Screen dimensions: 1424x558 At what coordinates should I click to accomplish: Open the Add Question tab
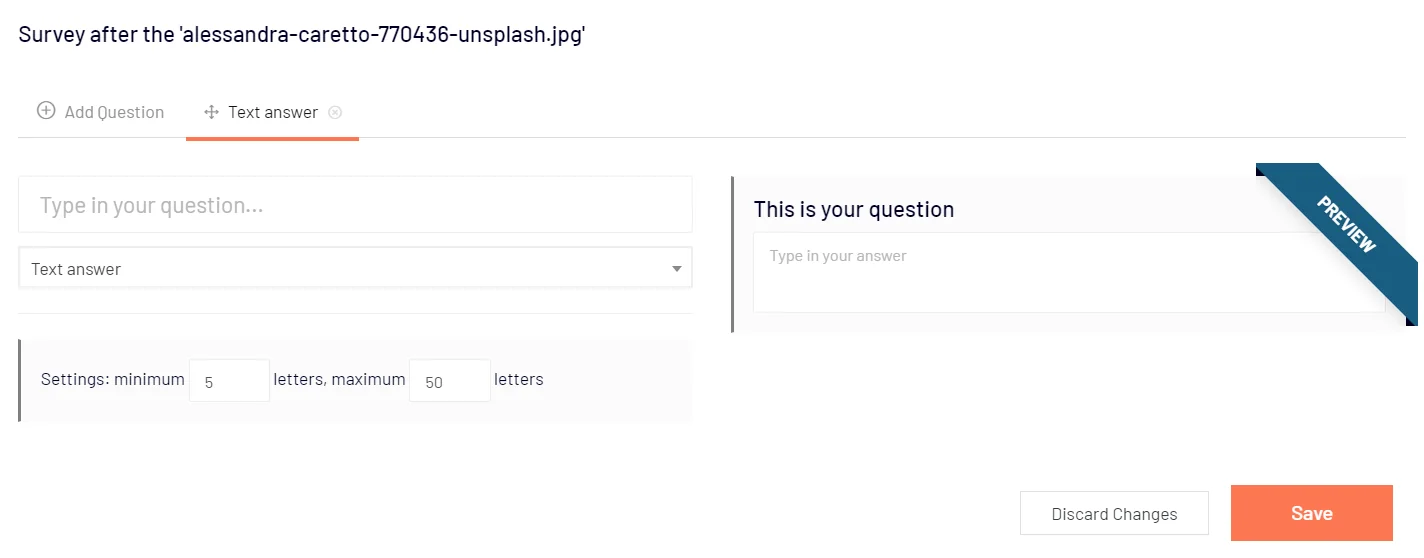pyautogui.click(x=101, y=112)
